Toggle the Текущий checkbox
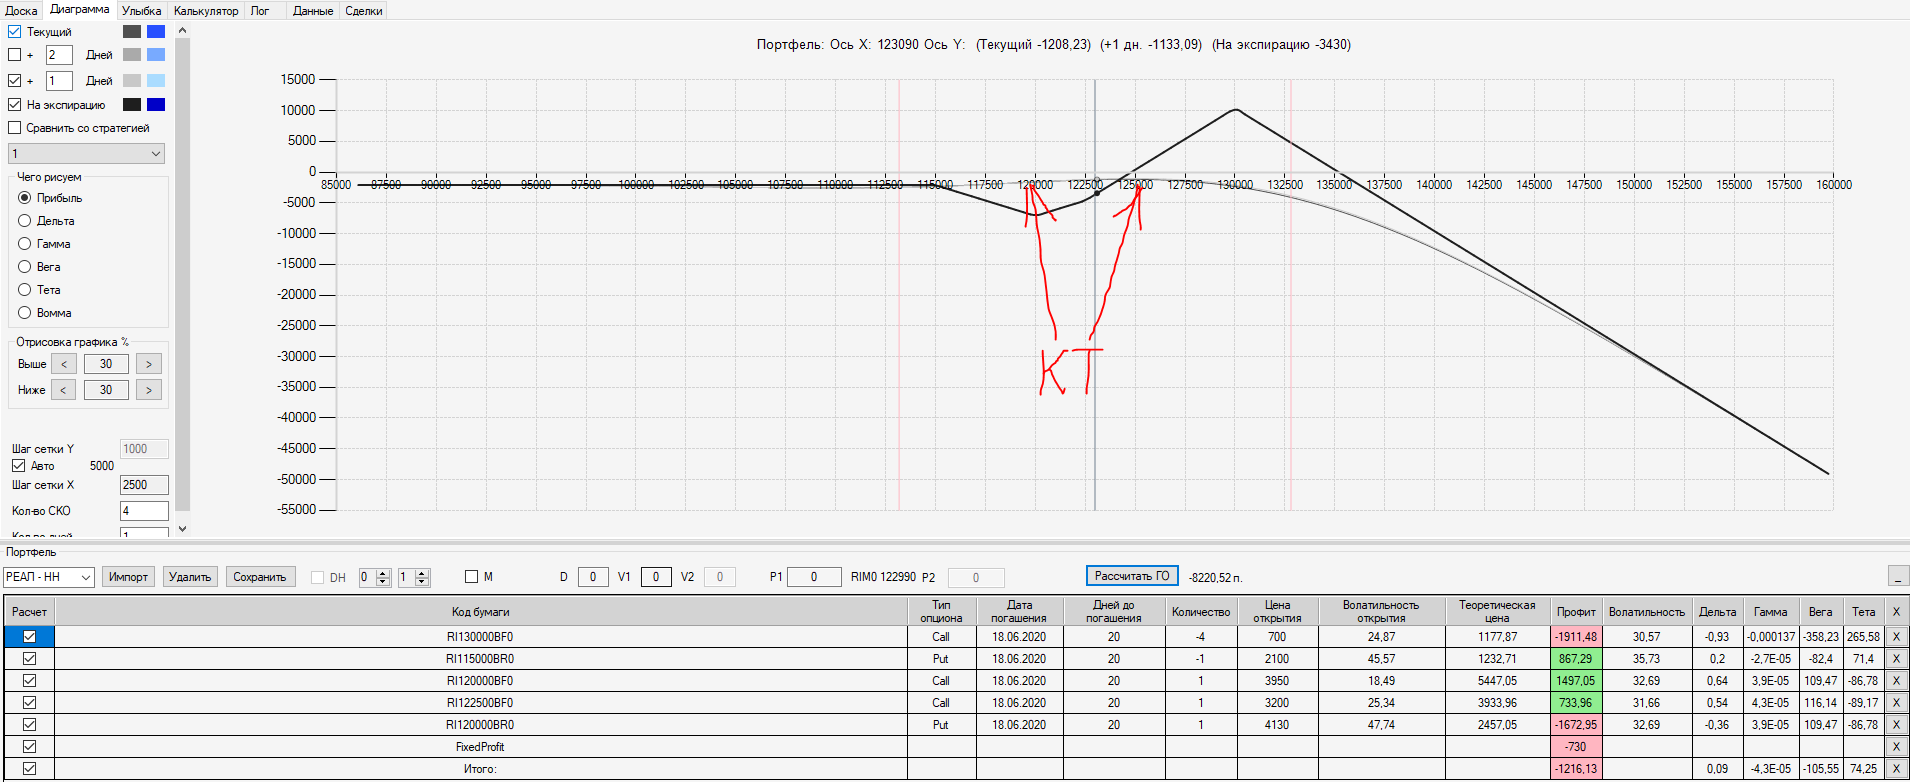 tap(15, 32)
